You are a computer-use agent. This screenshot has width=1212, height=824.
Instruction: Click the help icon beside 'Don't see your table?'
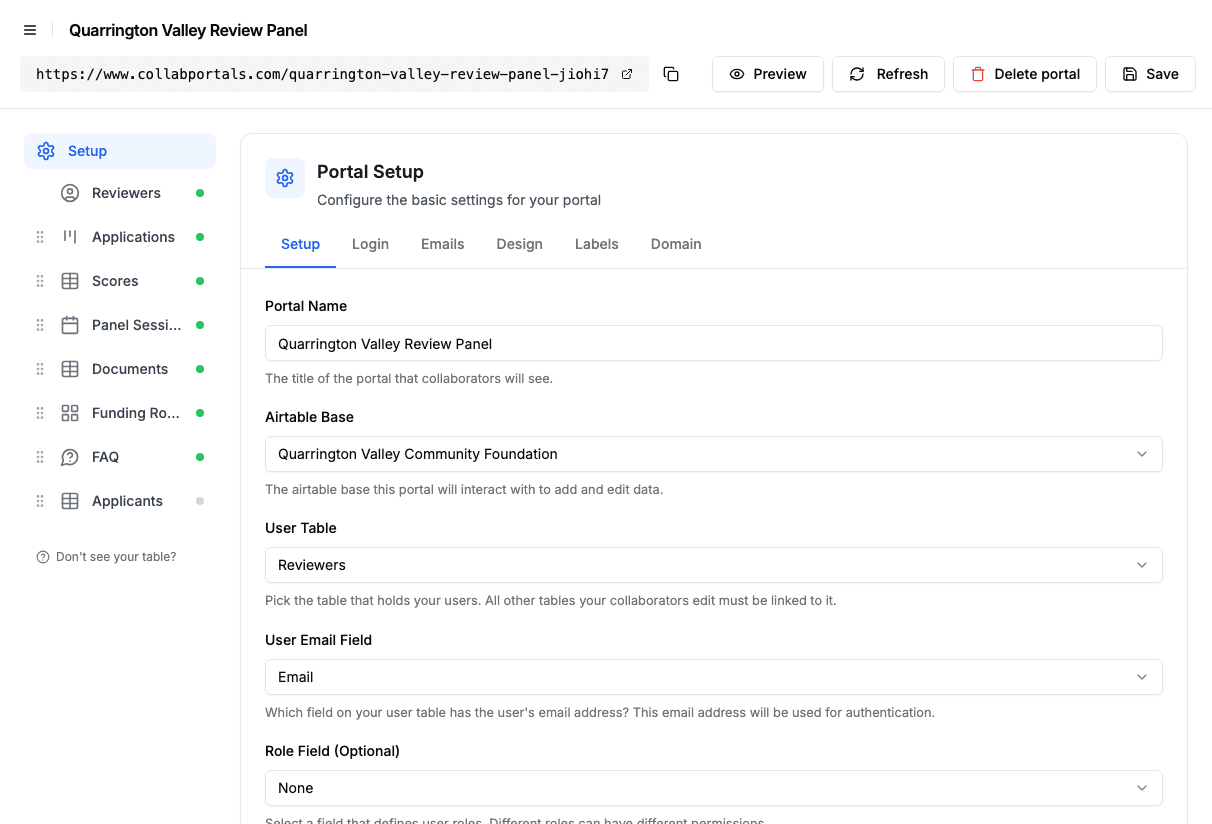[x=43, y=557]
